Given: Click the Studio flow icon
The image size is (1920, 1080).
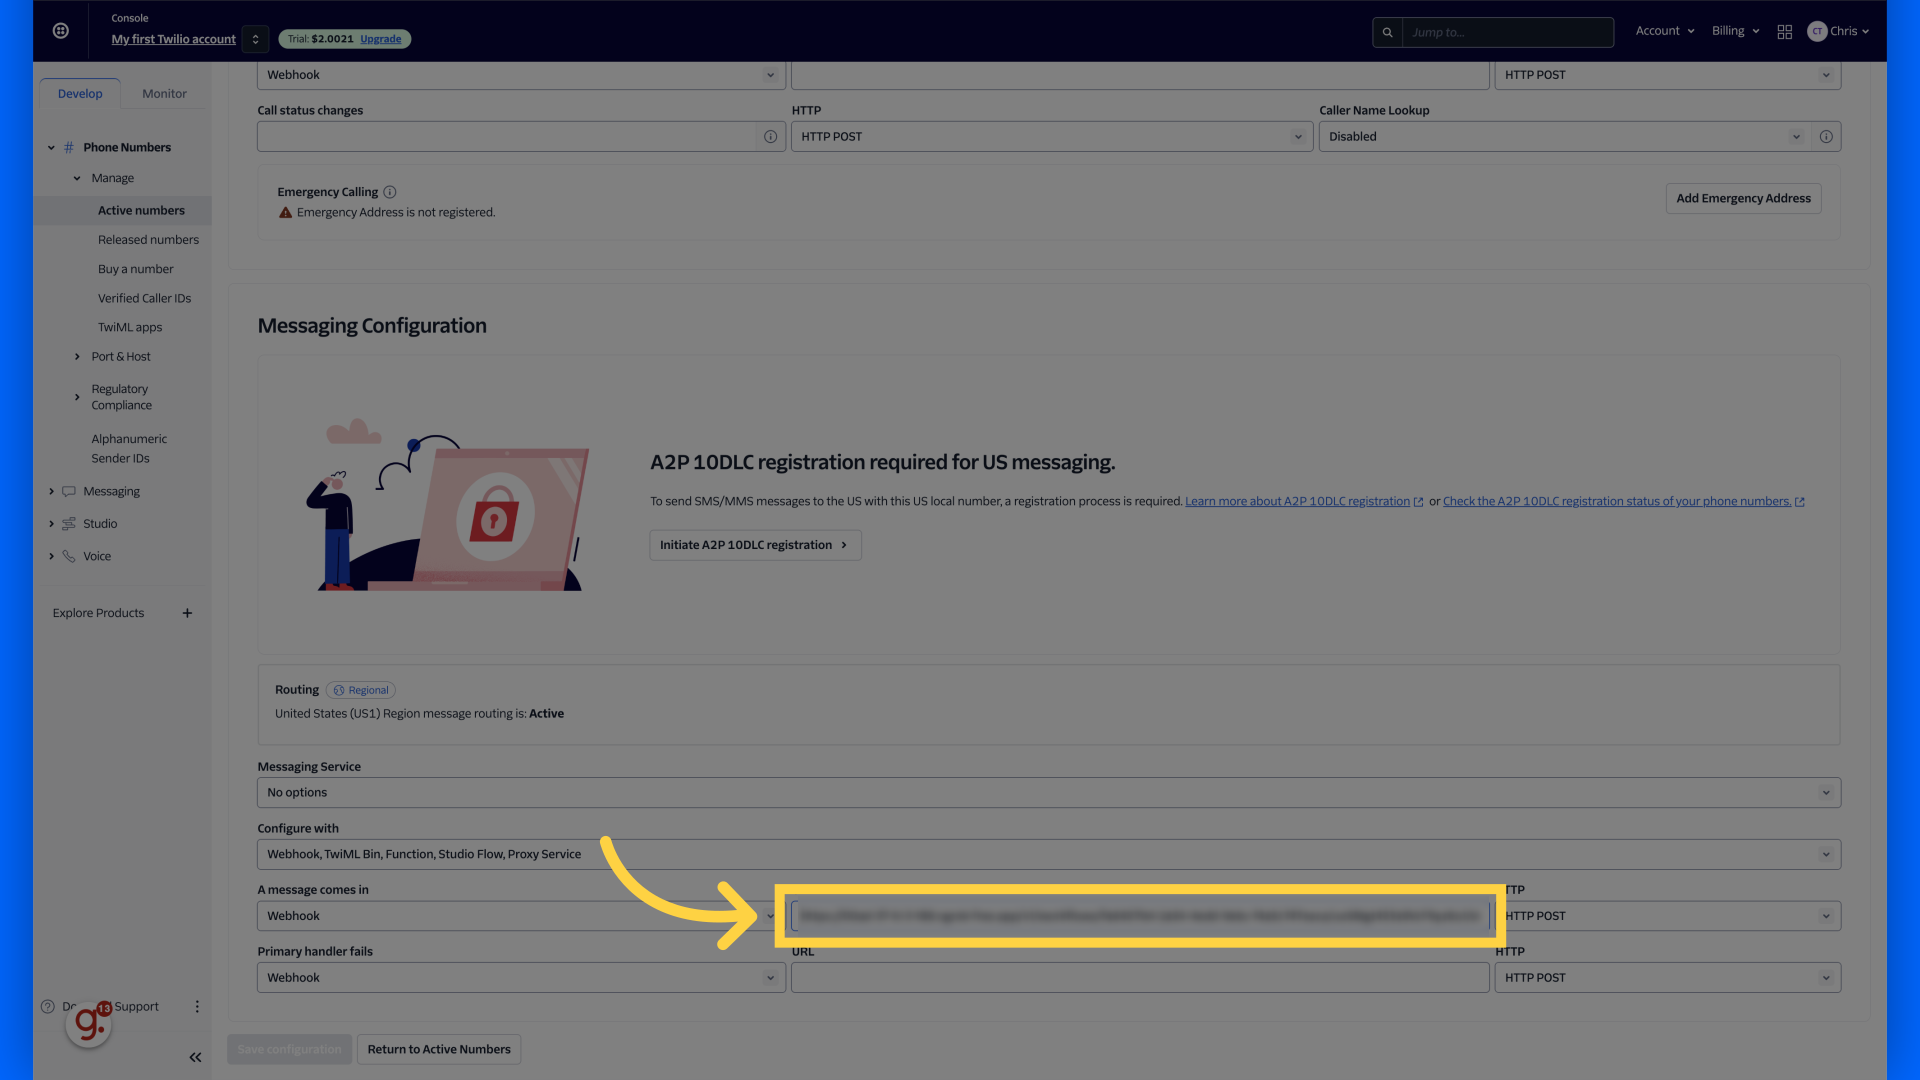Looking at the screenshot, I should point(69,524).
